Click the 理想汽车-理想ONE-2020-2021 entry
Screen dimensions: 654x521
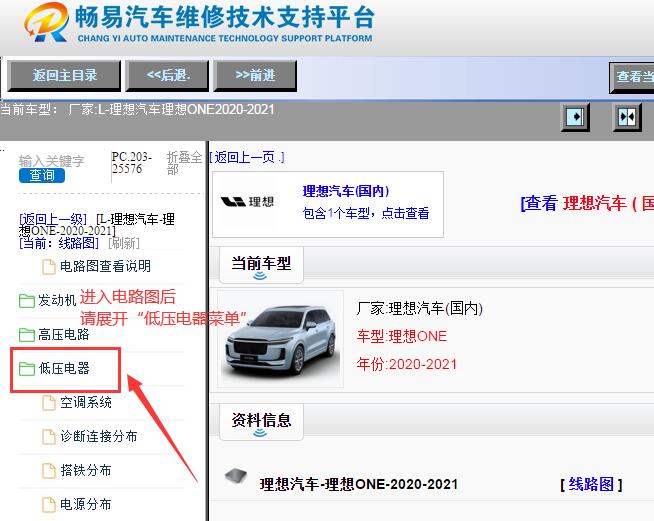359,484
